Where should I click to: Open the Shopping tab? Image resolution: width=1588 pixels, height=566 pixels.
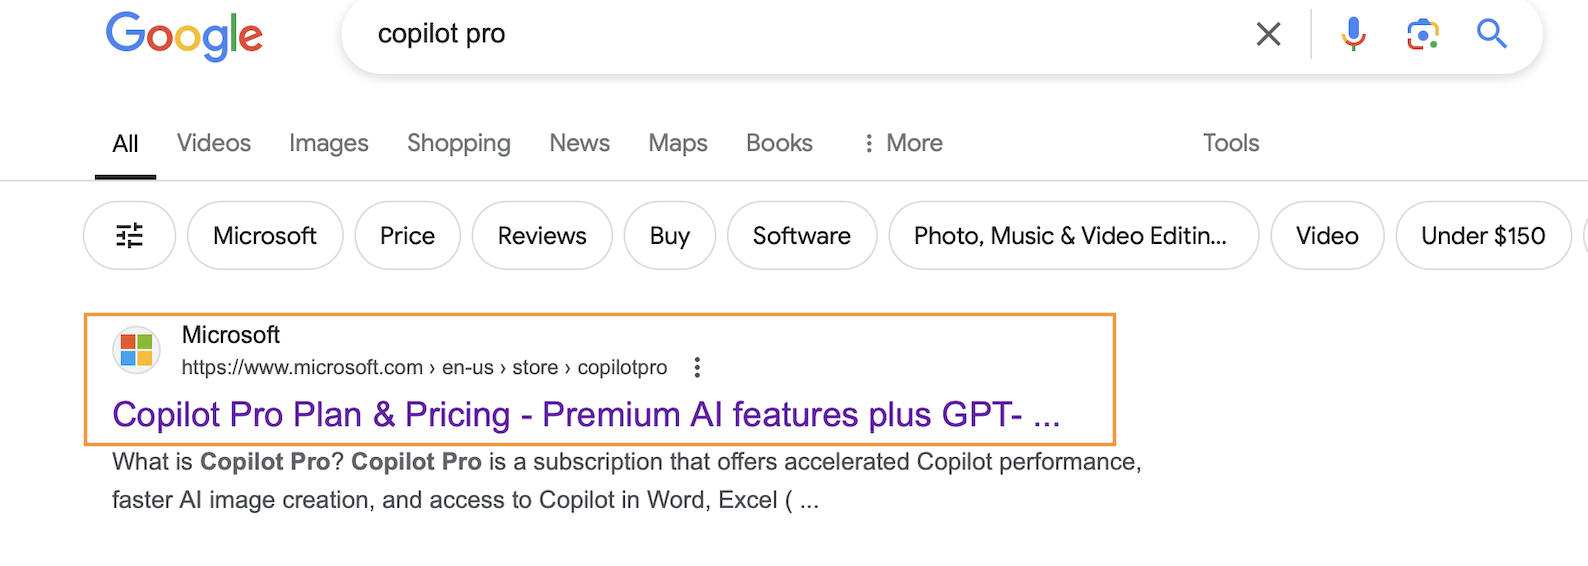tap(459, 143)
